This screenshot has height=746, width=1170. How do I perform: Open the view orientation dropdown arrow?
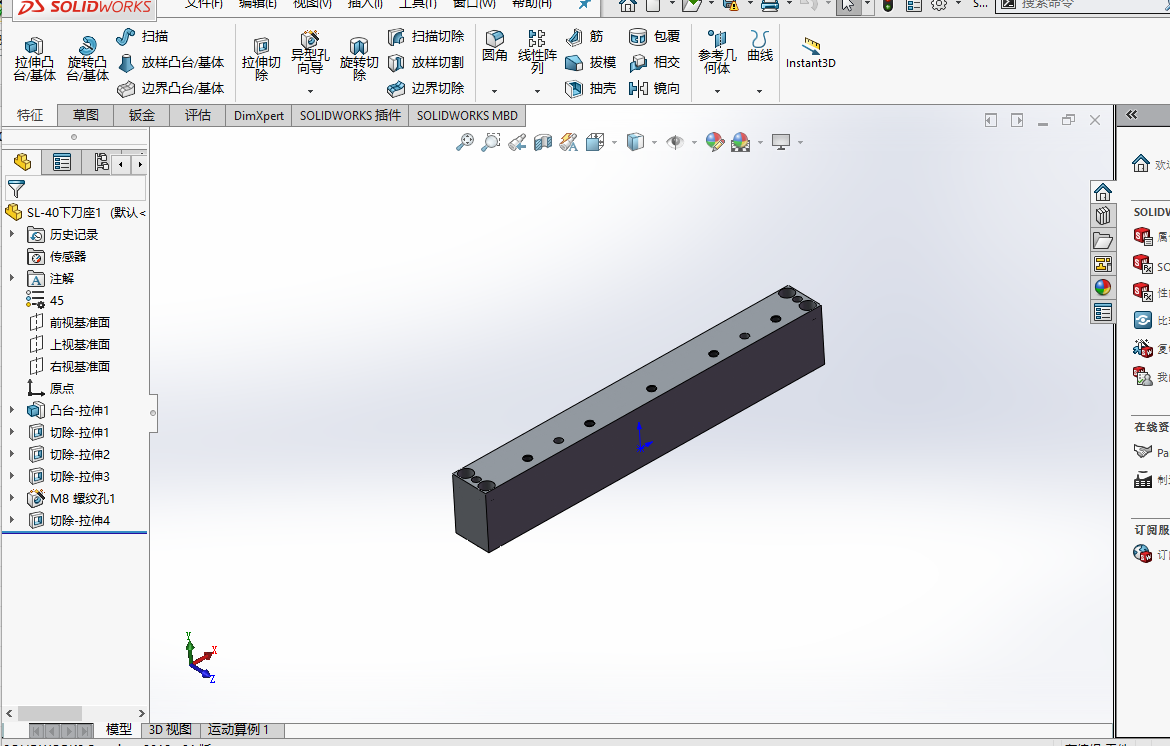pyautogui.click(x=614, y=142)
